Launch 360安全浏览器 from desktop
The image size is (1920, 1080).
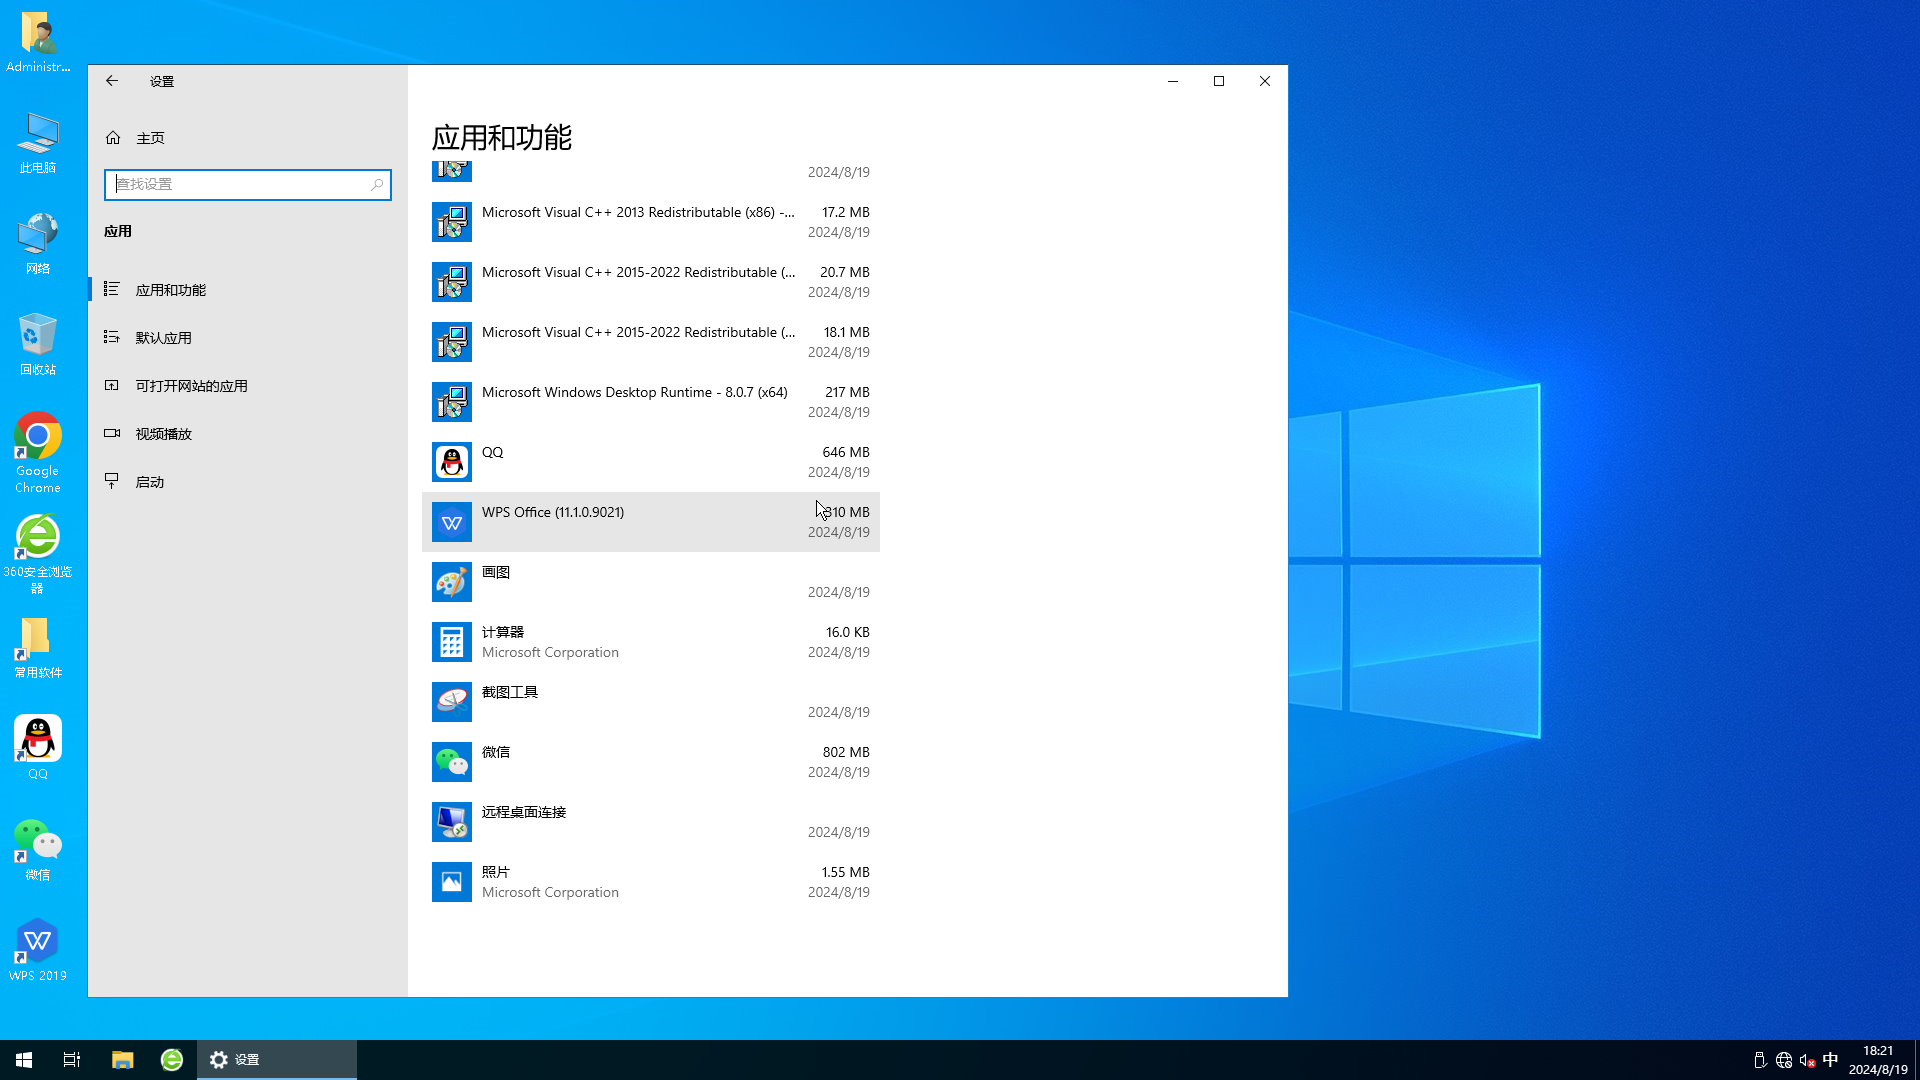[x=38, y=555]
